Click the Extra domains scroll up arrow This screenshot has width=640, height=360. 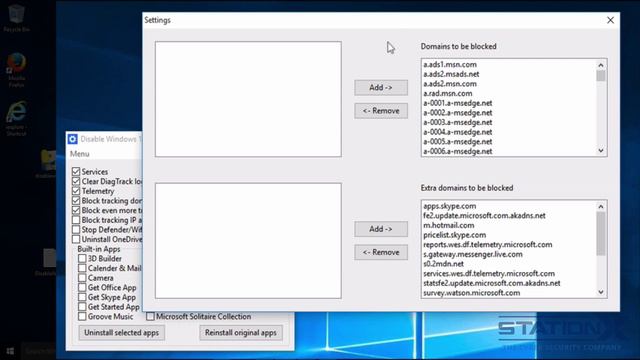click(601, 207)
